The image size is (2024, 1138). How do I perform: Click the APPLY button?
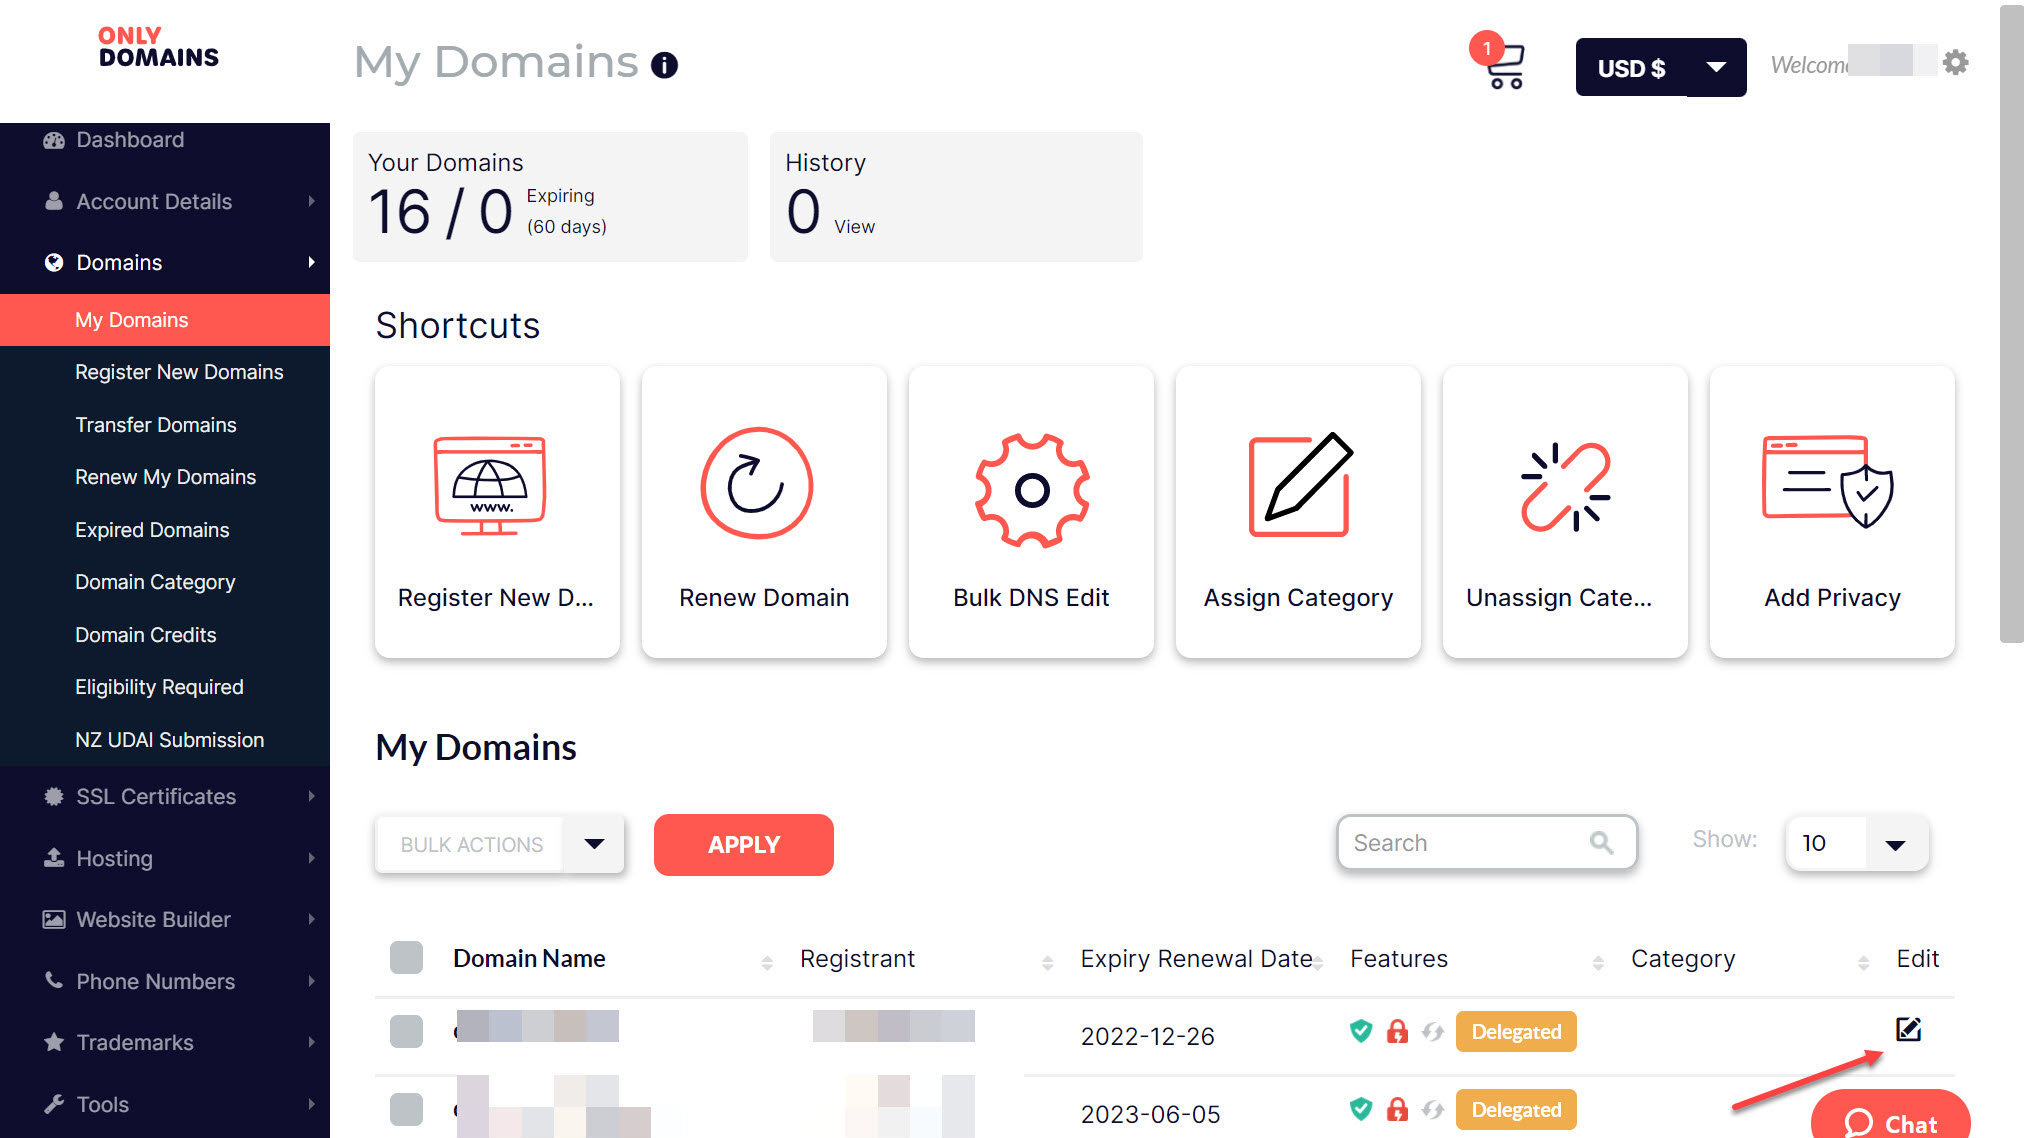(x=743, y=844)
